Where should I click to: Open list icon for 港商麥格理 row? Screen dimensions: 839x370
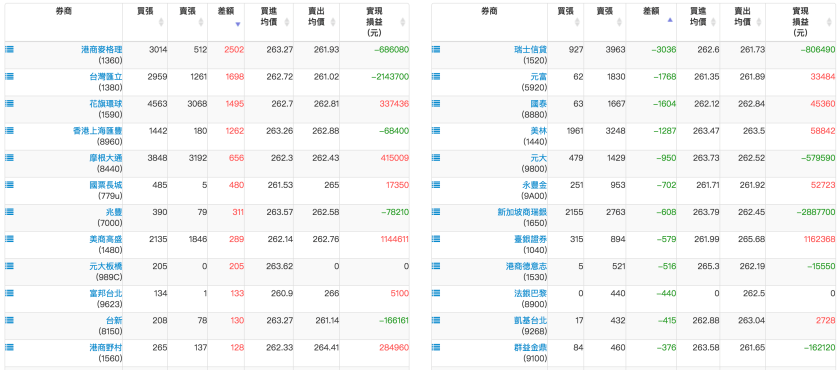click(9, 49)
